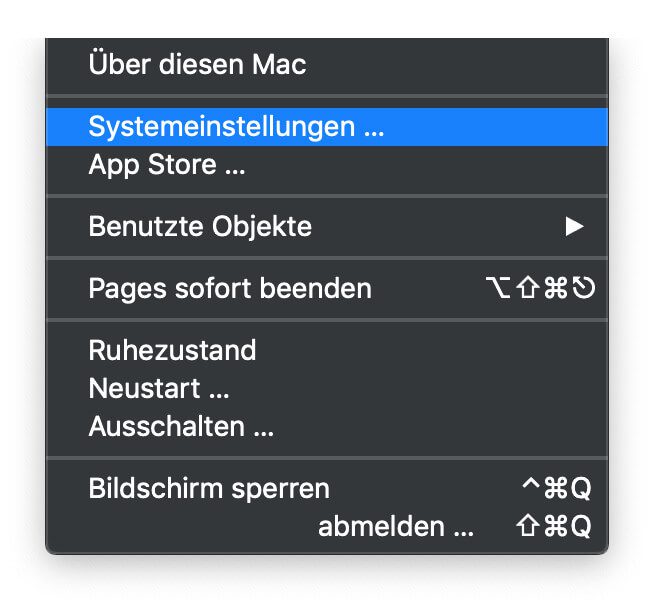Click the control caret symbol beside Bildschirm sperren
The image size is (654, 608).
click(530, 489)
